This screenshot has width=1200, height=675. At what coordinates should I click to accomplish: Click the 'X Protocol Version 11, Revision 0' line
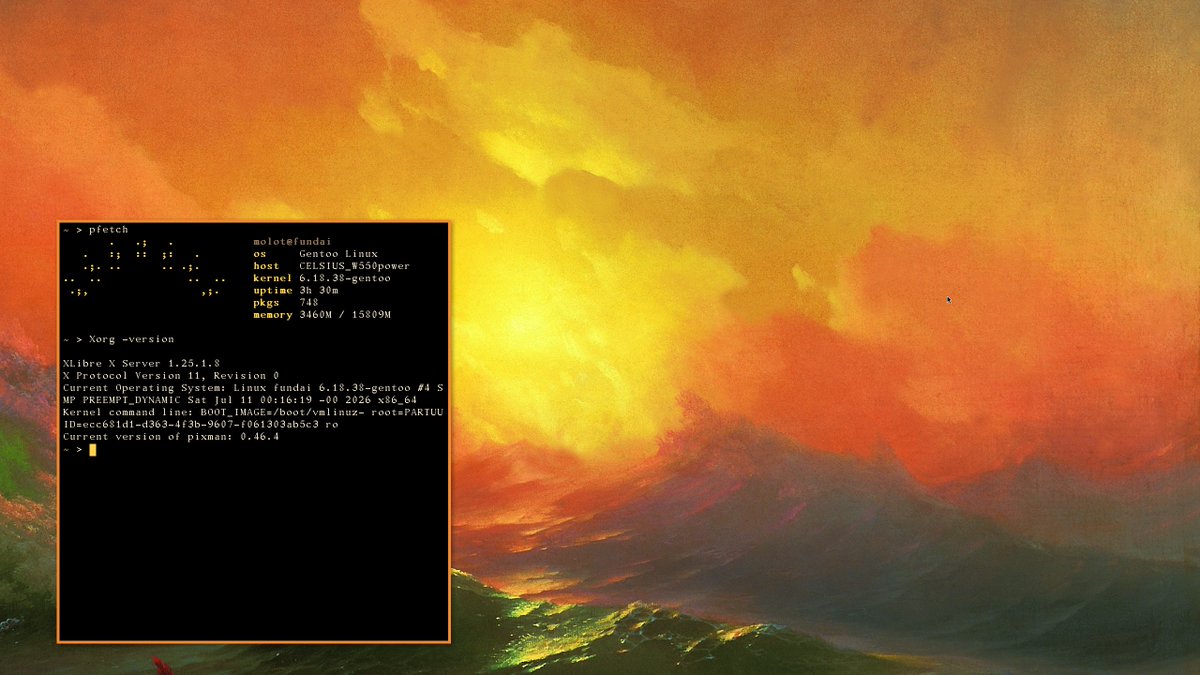[x=170, y=375]
